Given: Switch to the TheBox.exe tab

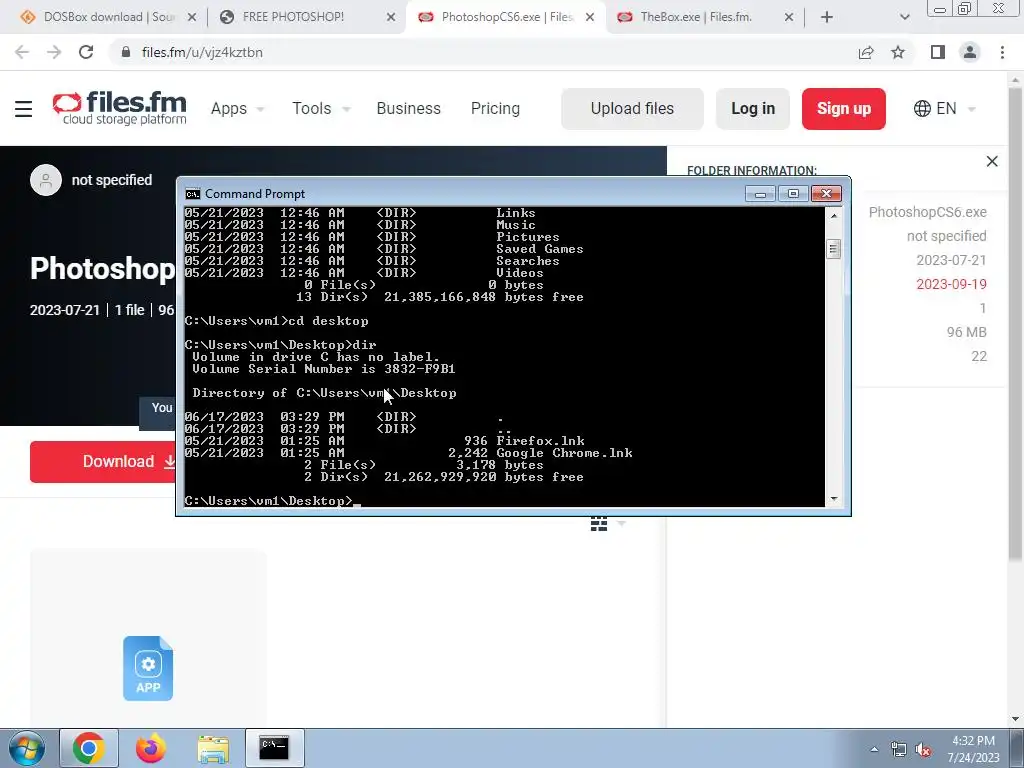Looking at the screenshot, I should point(696,17).
